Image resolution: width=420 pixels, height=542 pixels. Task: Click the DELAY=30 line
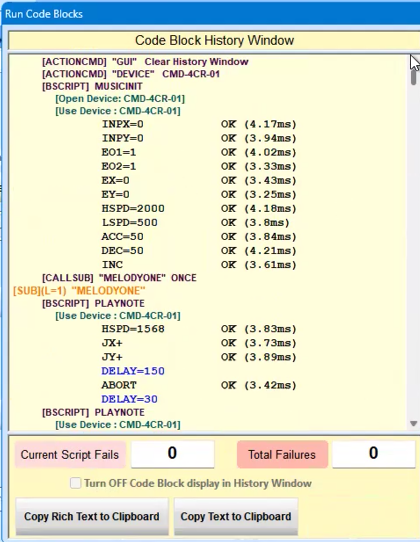[130, 399]
